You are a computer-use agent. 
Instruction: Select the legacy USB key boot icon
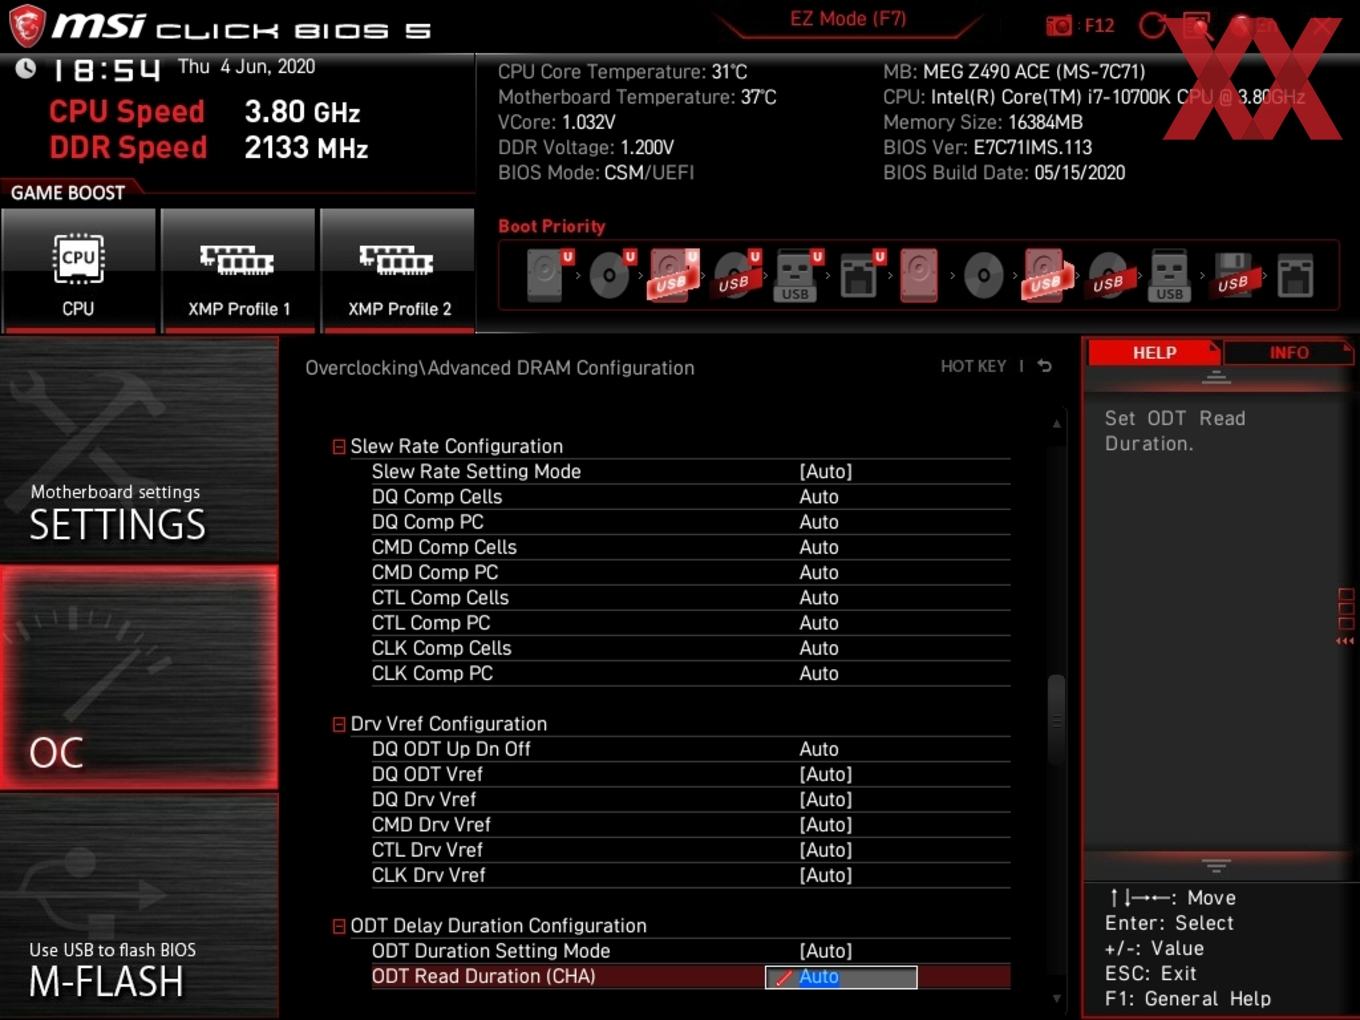click(x=1170, y=275)
